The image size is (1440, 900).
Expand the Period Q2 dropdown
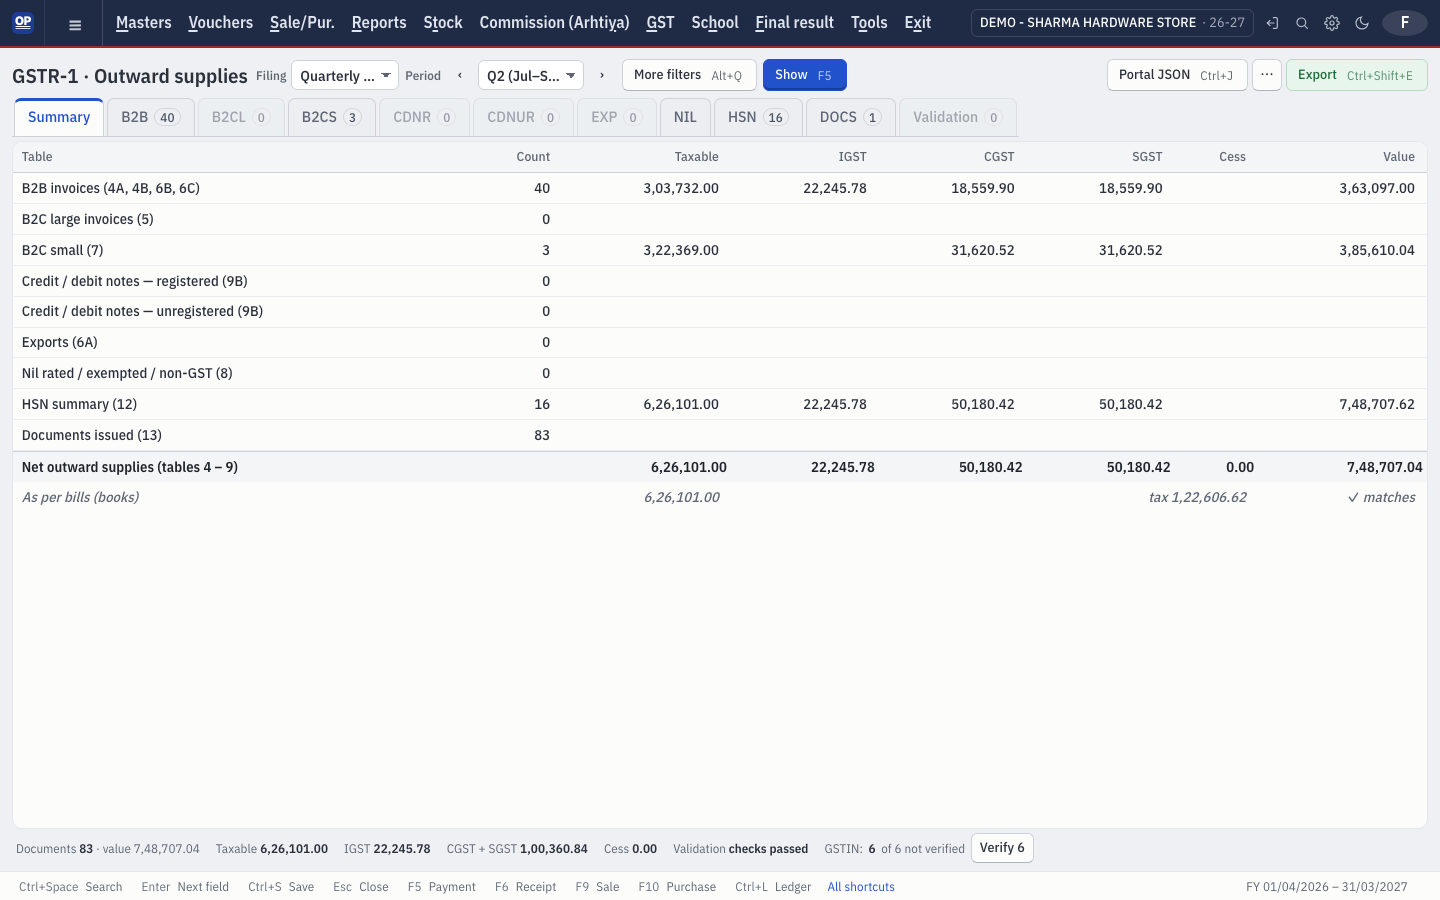pyautogui.click(x=531, y=75)
